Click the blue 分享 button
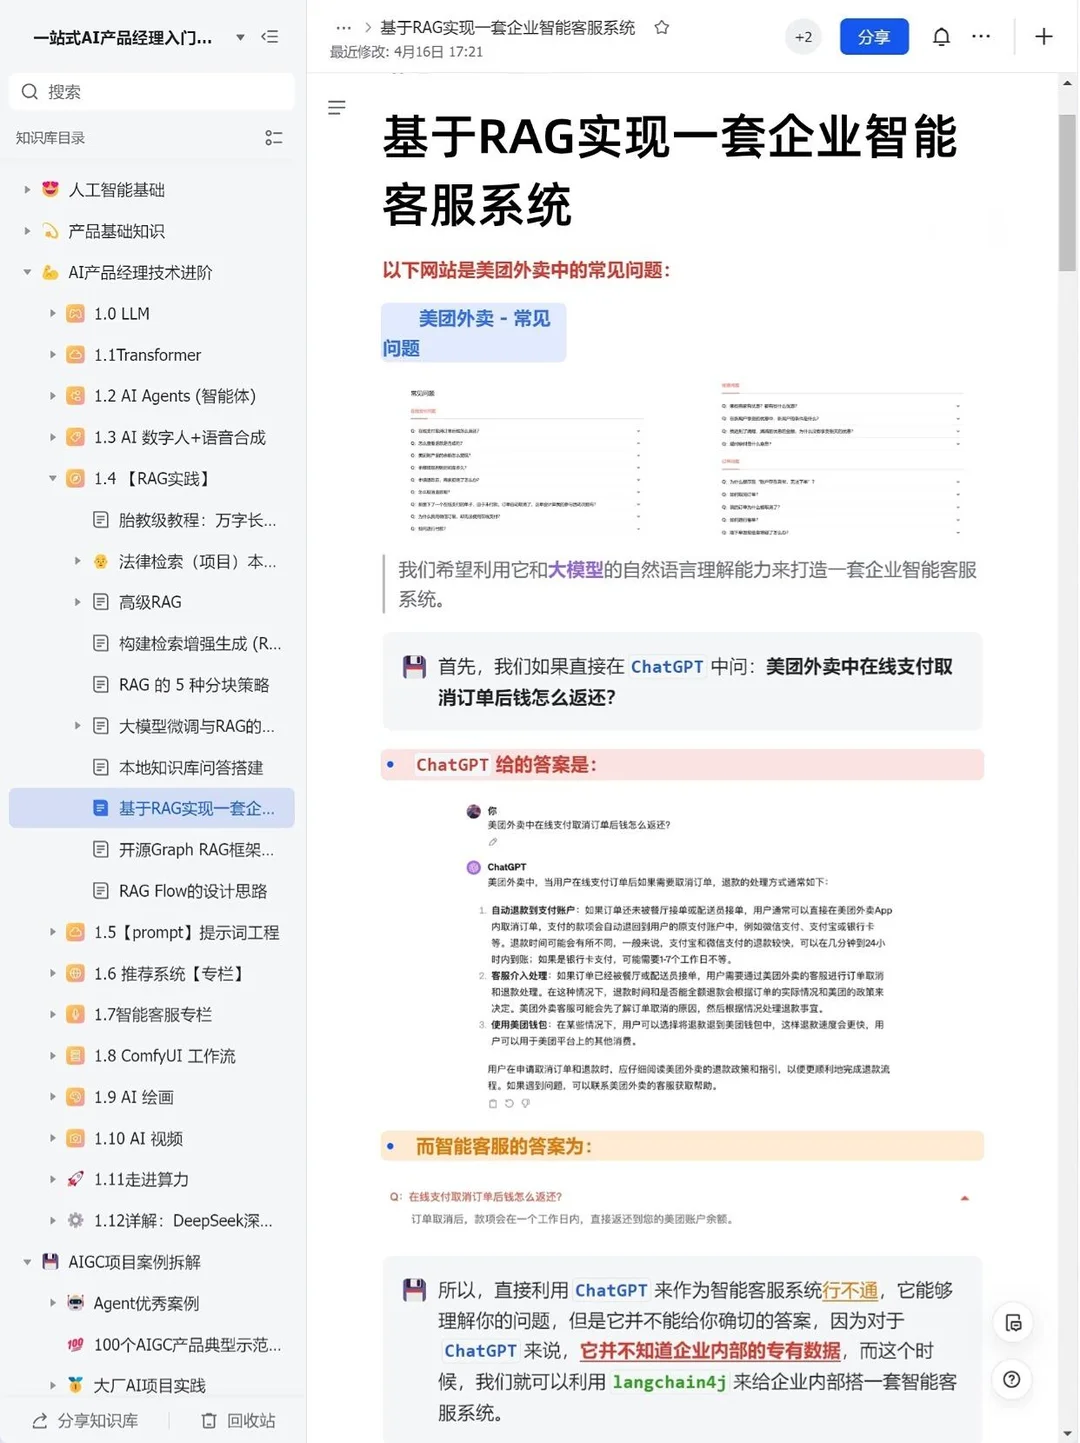Screen dimensions: 1080x1443 [874, 37]
